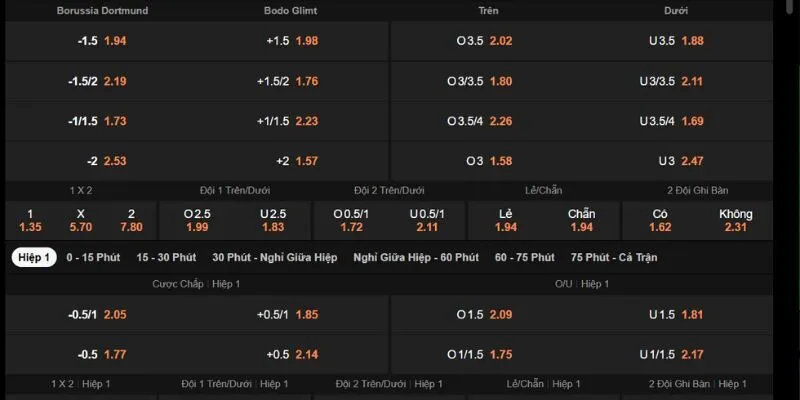Choose Không at odds 2.31
Screen dimensions: 800x400
click(x=735, y=220)
